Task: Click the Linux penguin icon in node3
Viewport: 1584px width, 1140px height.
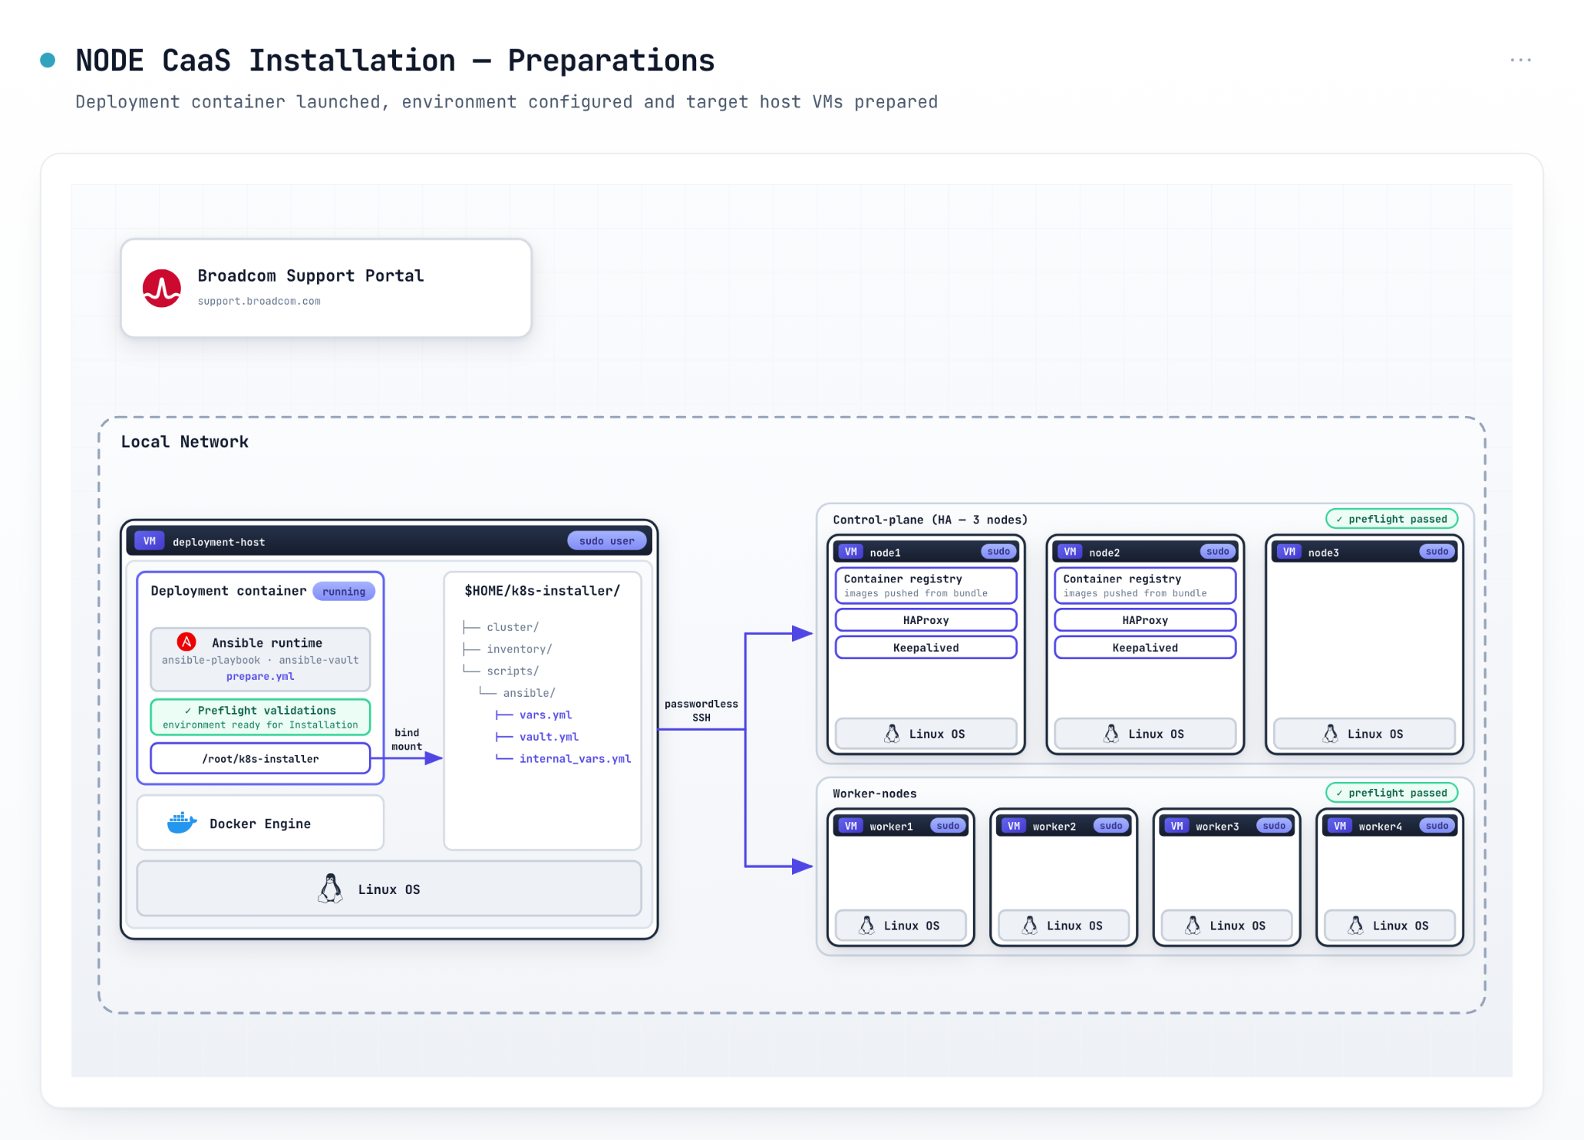Action: click(x=1330, y=734)
